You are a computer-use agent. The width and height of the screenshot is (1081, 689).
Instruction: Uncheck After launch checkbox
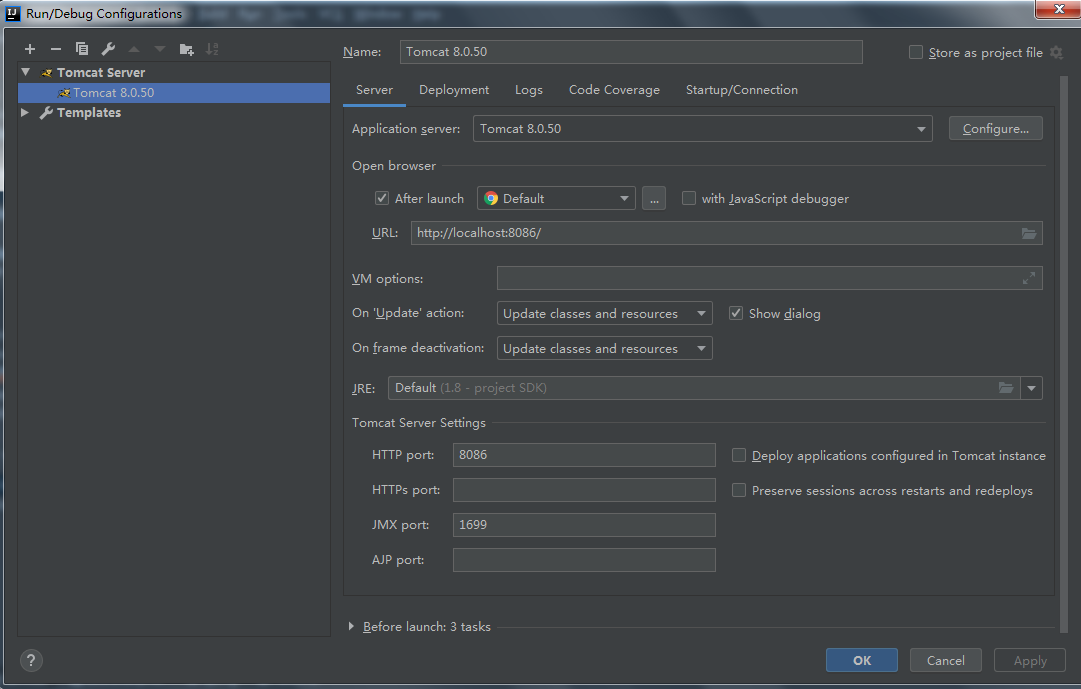381,199
